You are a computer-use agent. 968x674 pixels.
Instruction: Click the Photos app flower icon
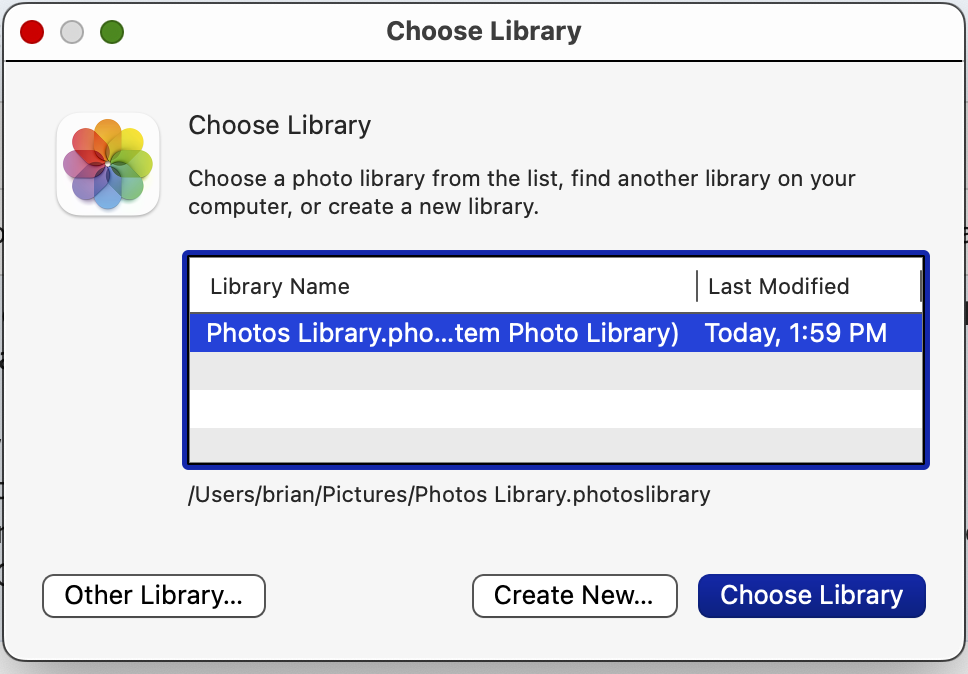tap(108, 163)
